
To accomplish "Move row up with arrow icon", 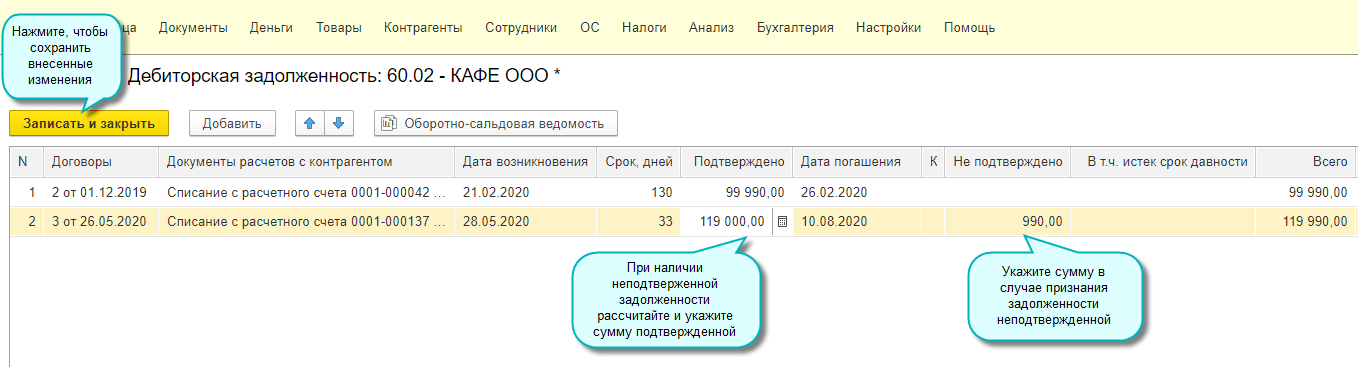I will (x=309, y=123).
